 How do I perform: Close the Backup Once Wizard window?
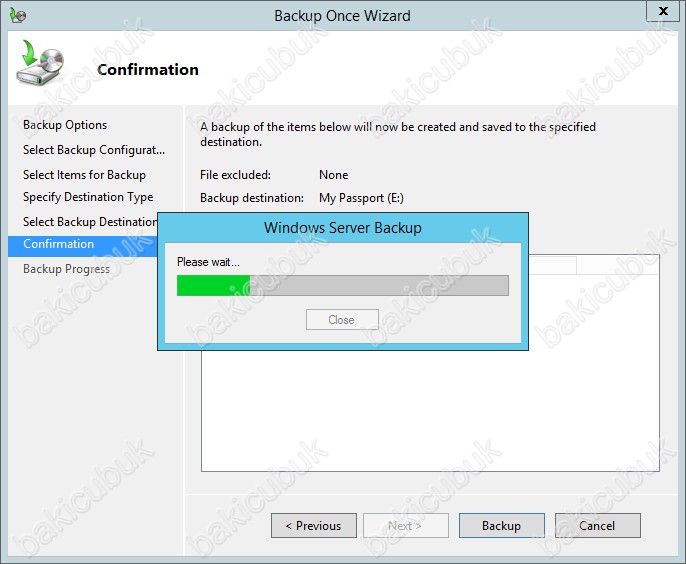663,11
